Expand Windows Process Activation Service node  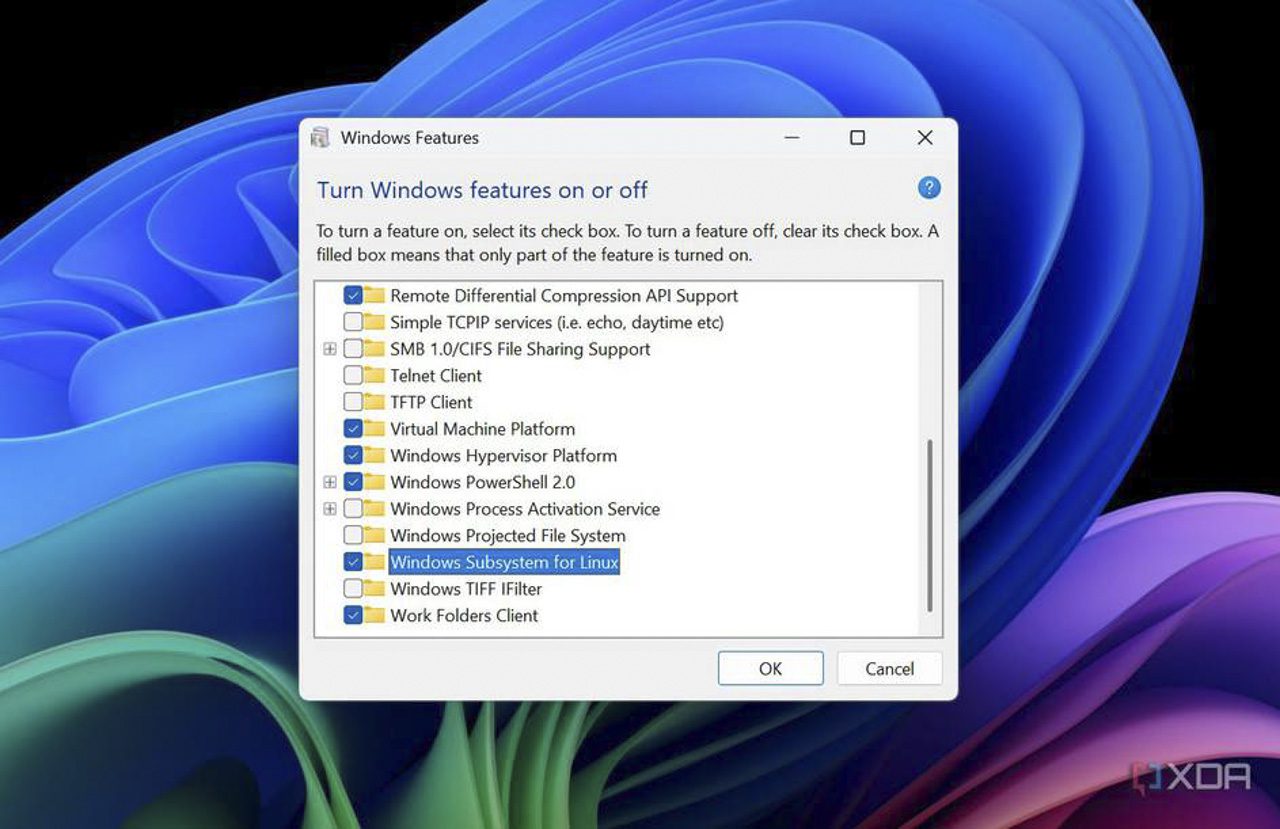tap(330, 509)
